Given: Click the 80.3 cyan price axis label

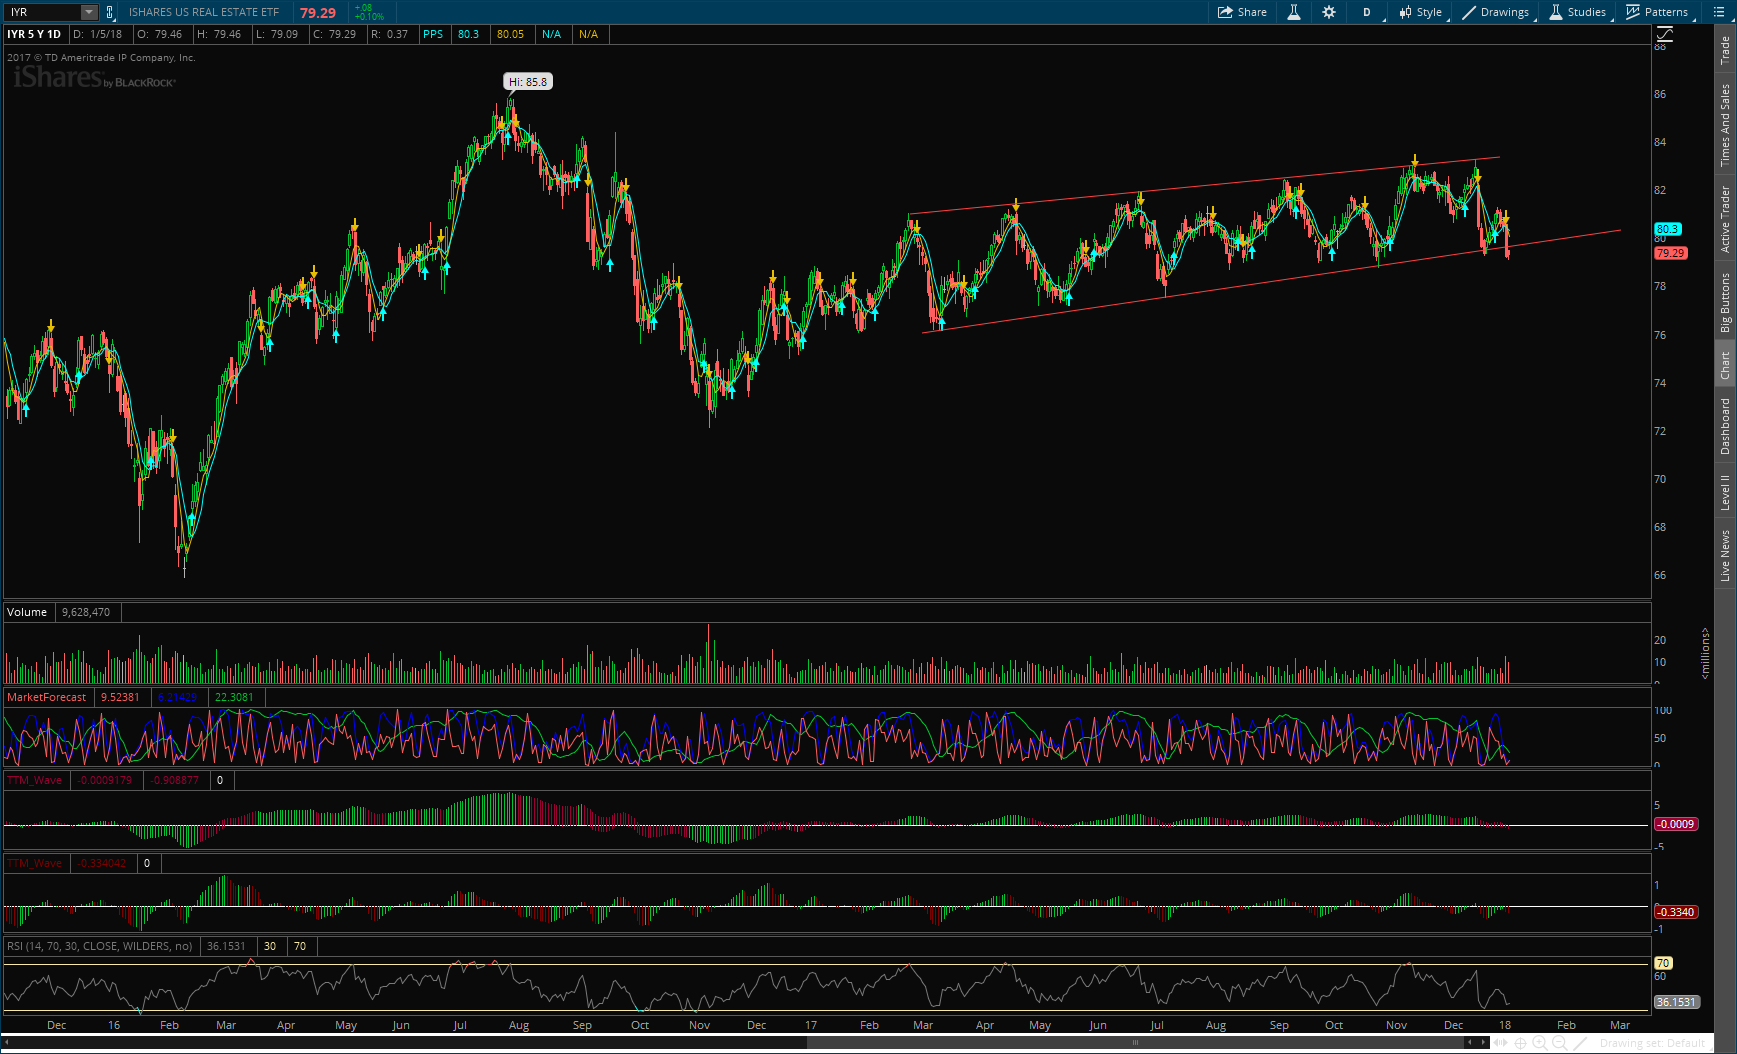Looking at the screenshot, I should (x=1667, y=229).
